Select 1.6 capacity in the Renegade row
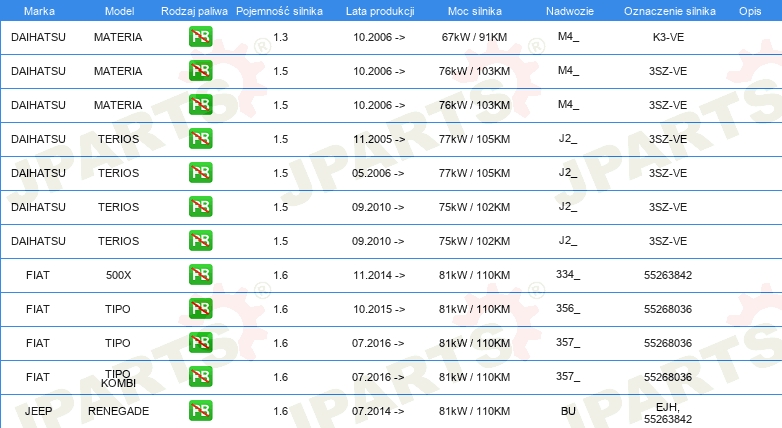 (281, 411)
